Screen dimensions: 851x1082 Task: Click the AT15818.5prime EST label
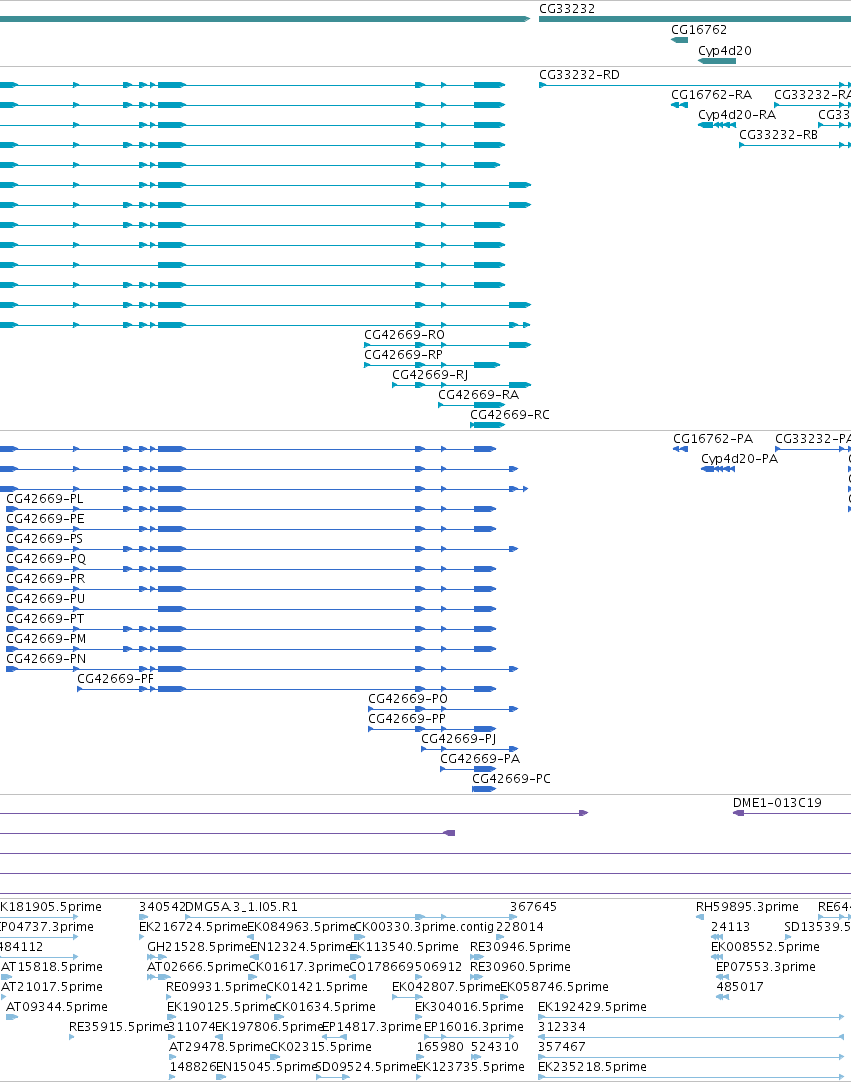click(x=52, y=967)
